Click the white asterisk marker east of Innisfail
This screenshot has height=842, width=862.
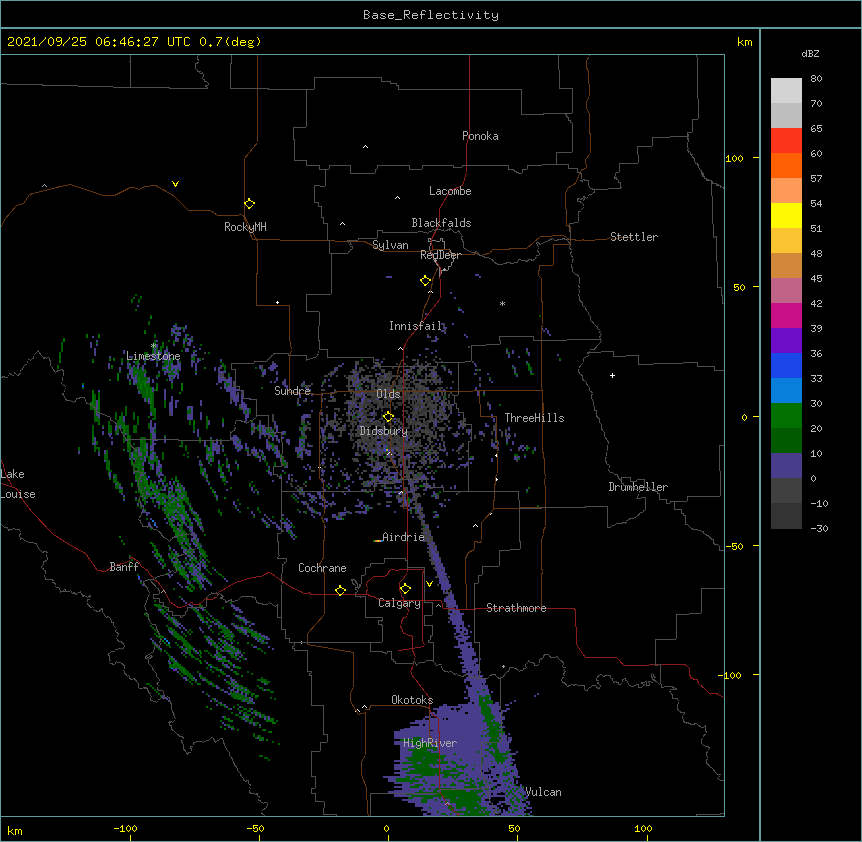(502, 303)
